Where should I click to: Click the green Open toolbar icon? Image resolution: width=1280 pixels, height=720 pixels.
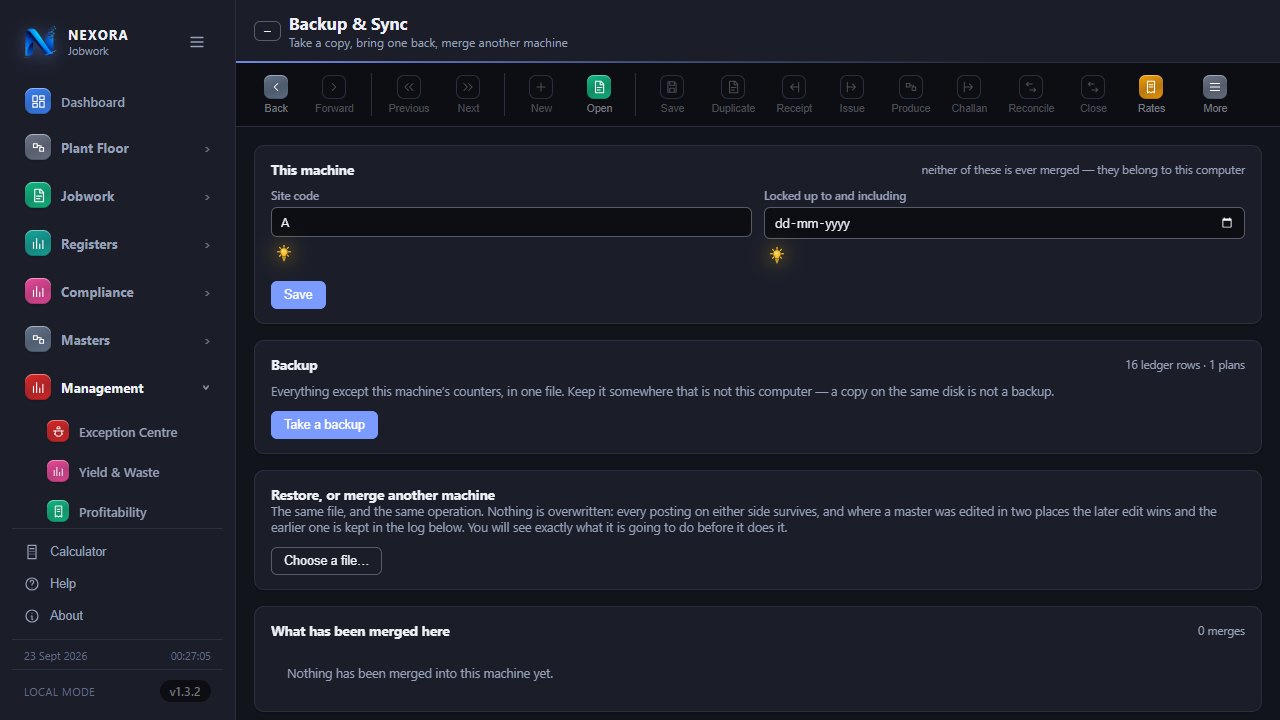(599, 87)
